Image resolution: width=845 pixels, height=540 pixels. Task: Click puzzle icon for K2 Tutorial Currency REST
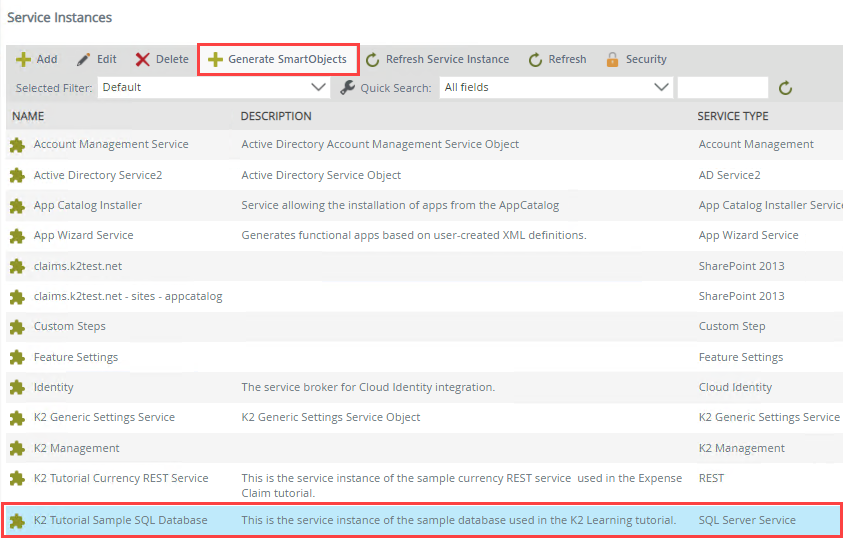17,479
